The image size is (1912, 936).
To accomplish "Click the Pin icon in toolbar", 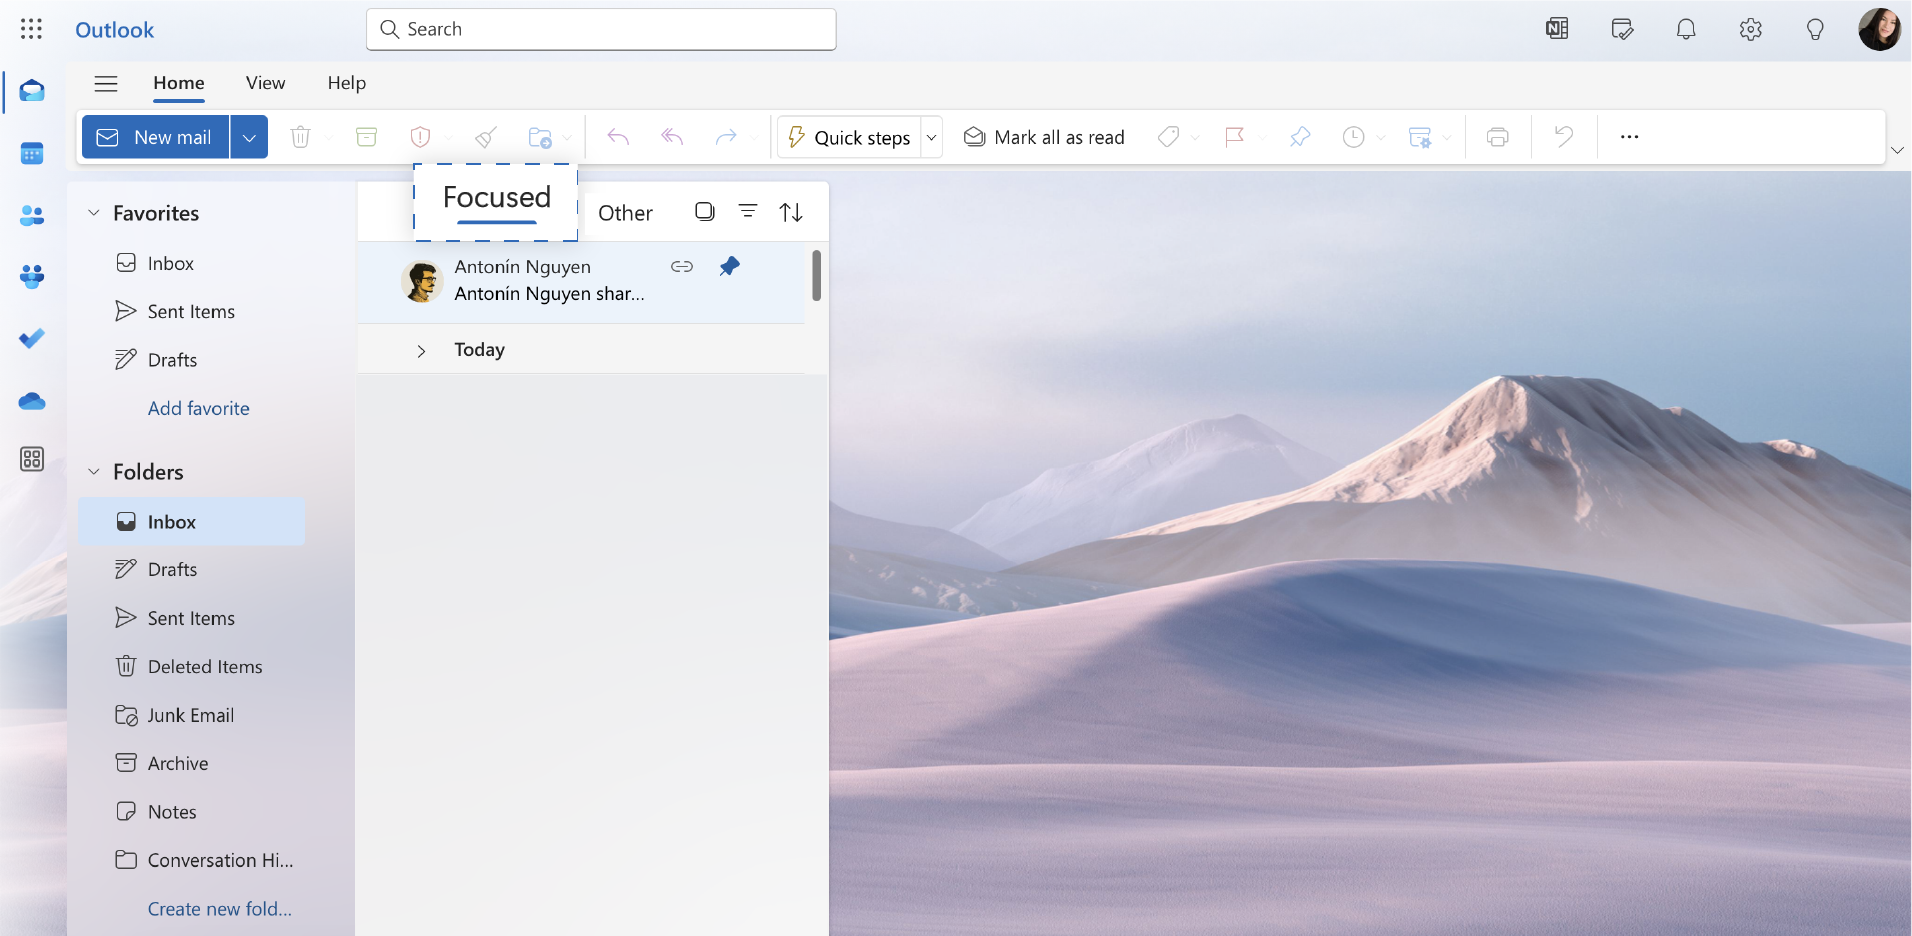I will (1300, 137).
